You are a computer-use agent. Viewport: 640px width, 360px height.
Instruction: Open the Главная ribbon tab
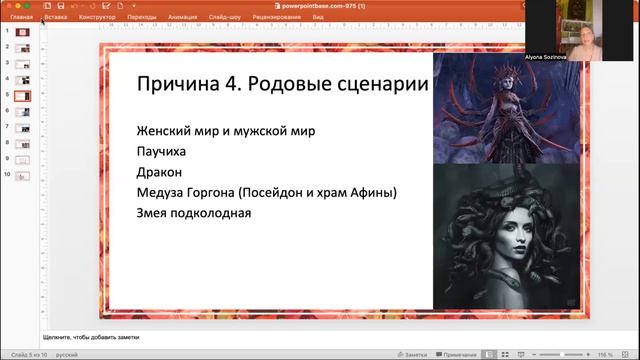pyautogui.click(x=22, y=17)
